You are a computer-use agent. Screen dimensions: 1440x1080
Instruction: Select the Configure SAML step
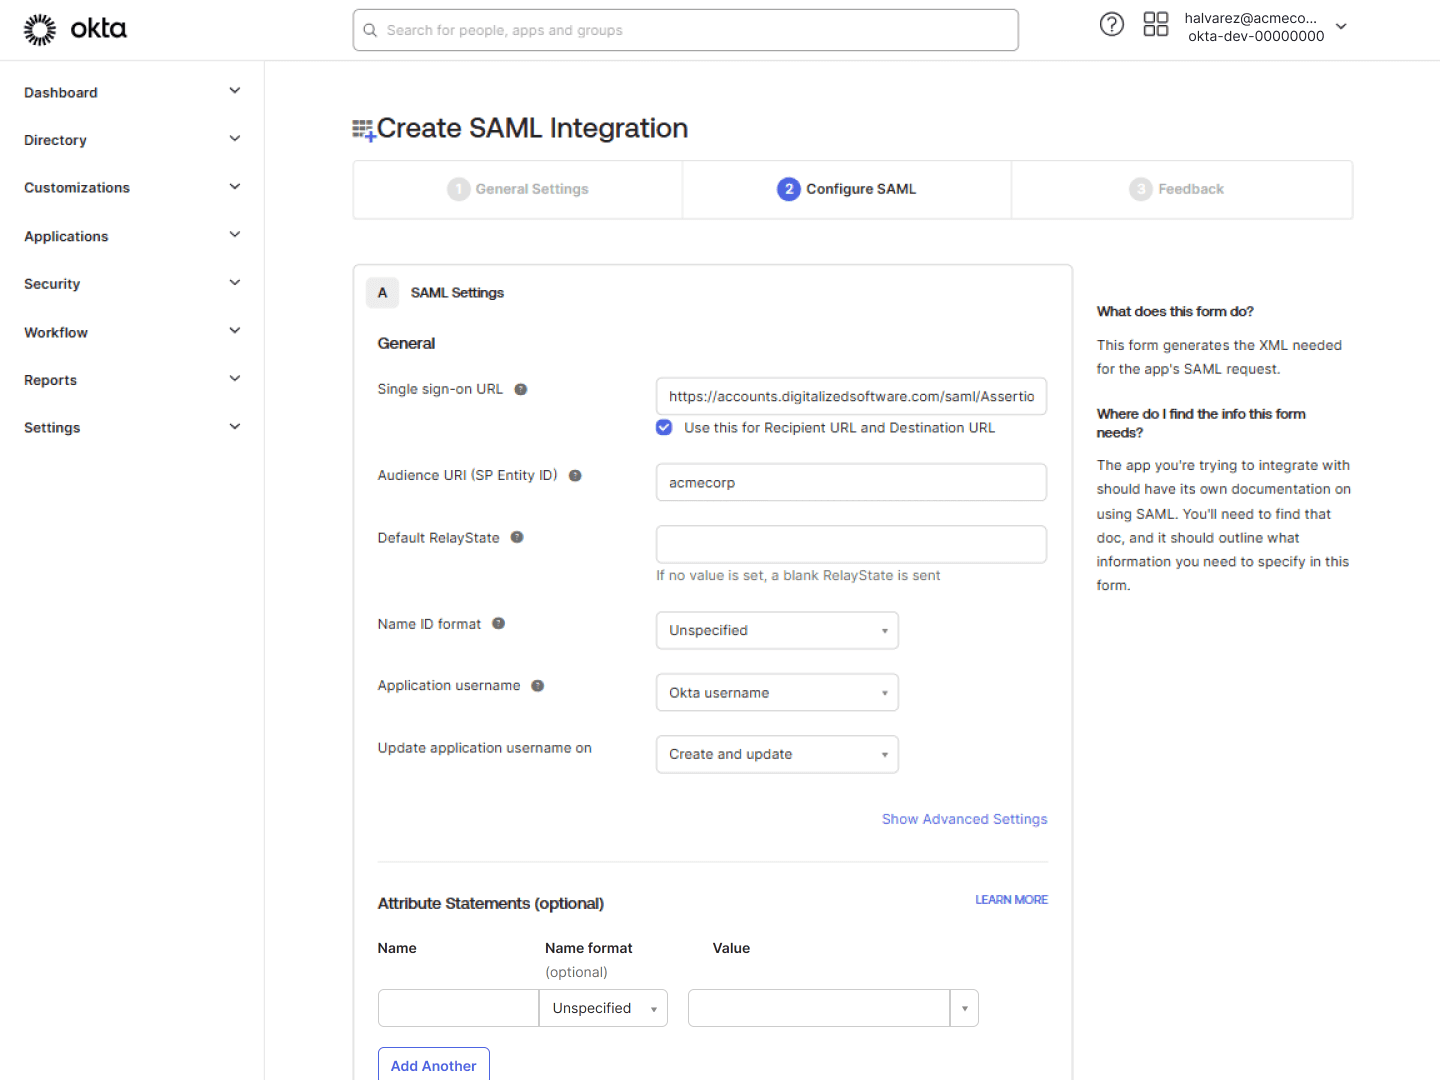pyautogui.click(x=847, y=189)
